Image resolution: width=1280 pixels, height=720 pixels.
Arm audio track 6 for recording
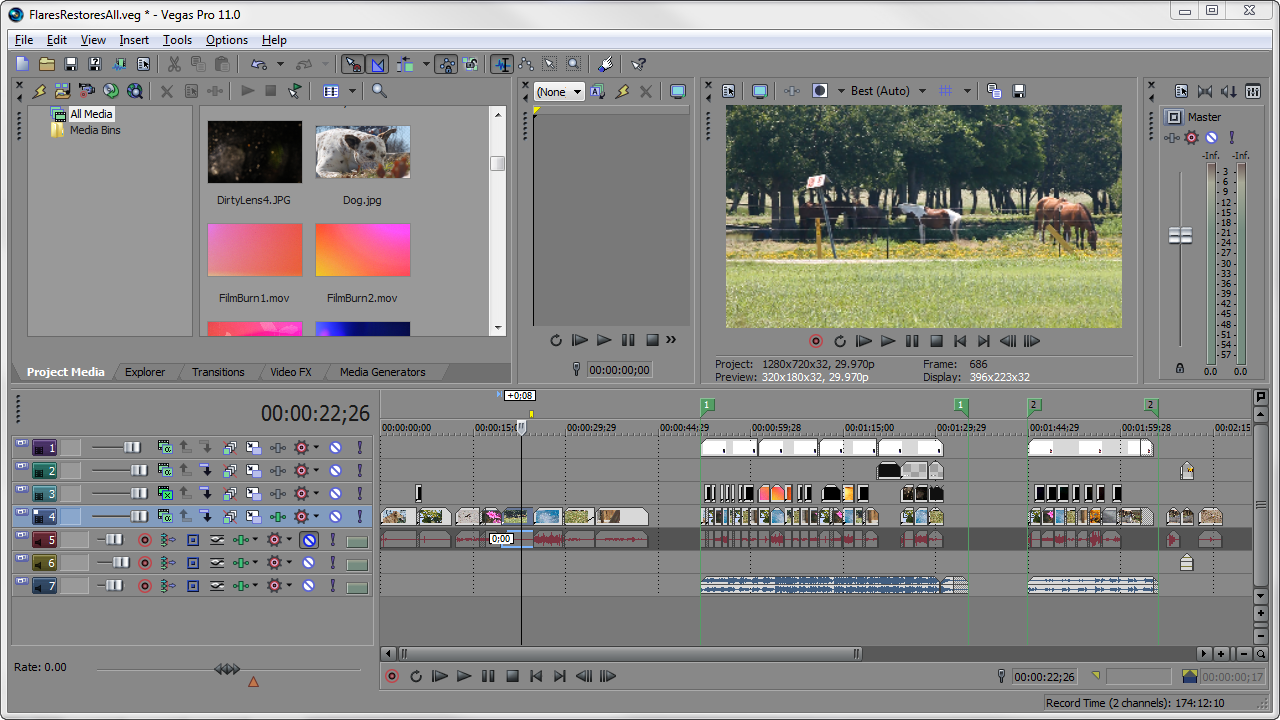click(144, 563)
